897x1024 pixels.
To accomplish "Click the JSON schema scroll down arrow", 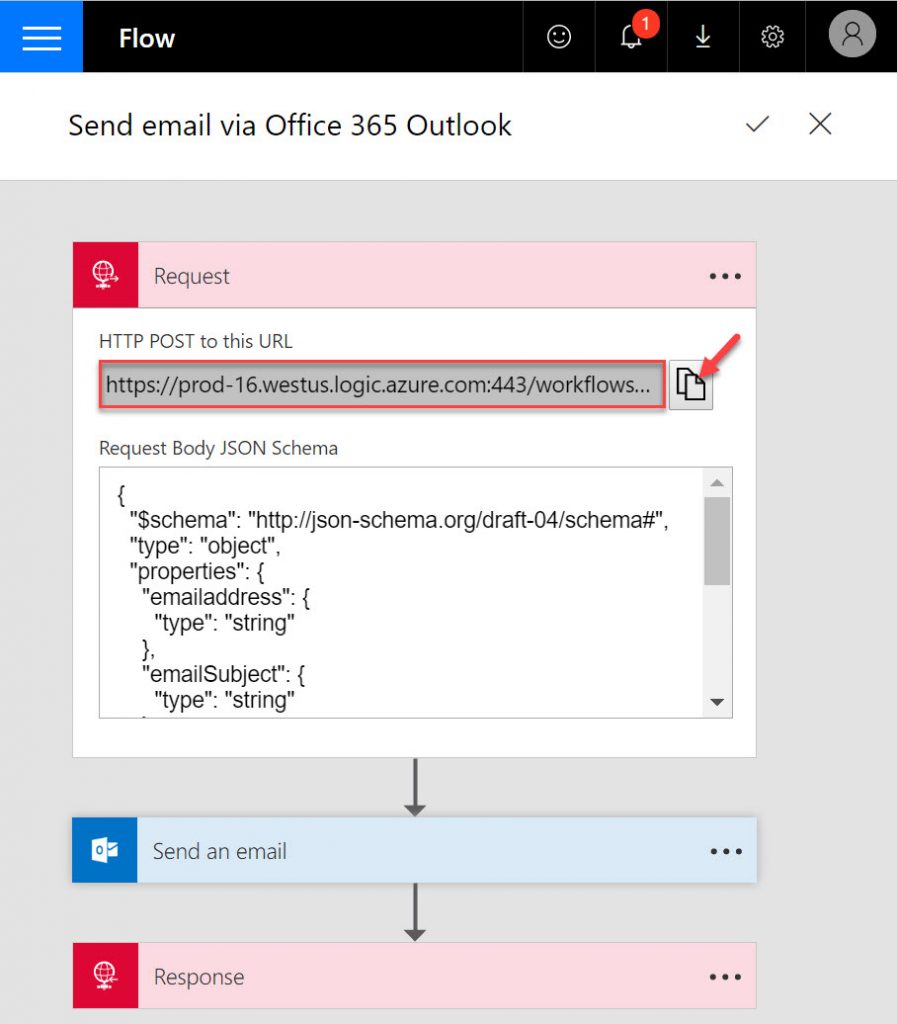I will pyautogui.click(x=717, y=703).
